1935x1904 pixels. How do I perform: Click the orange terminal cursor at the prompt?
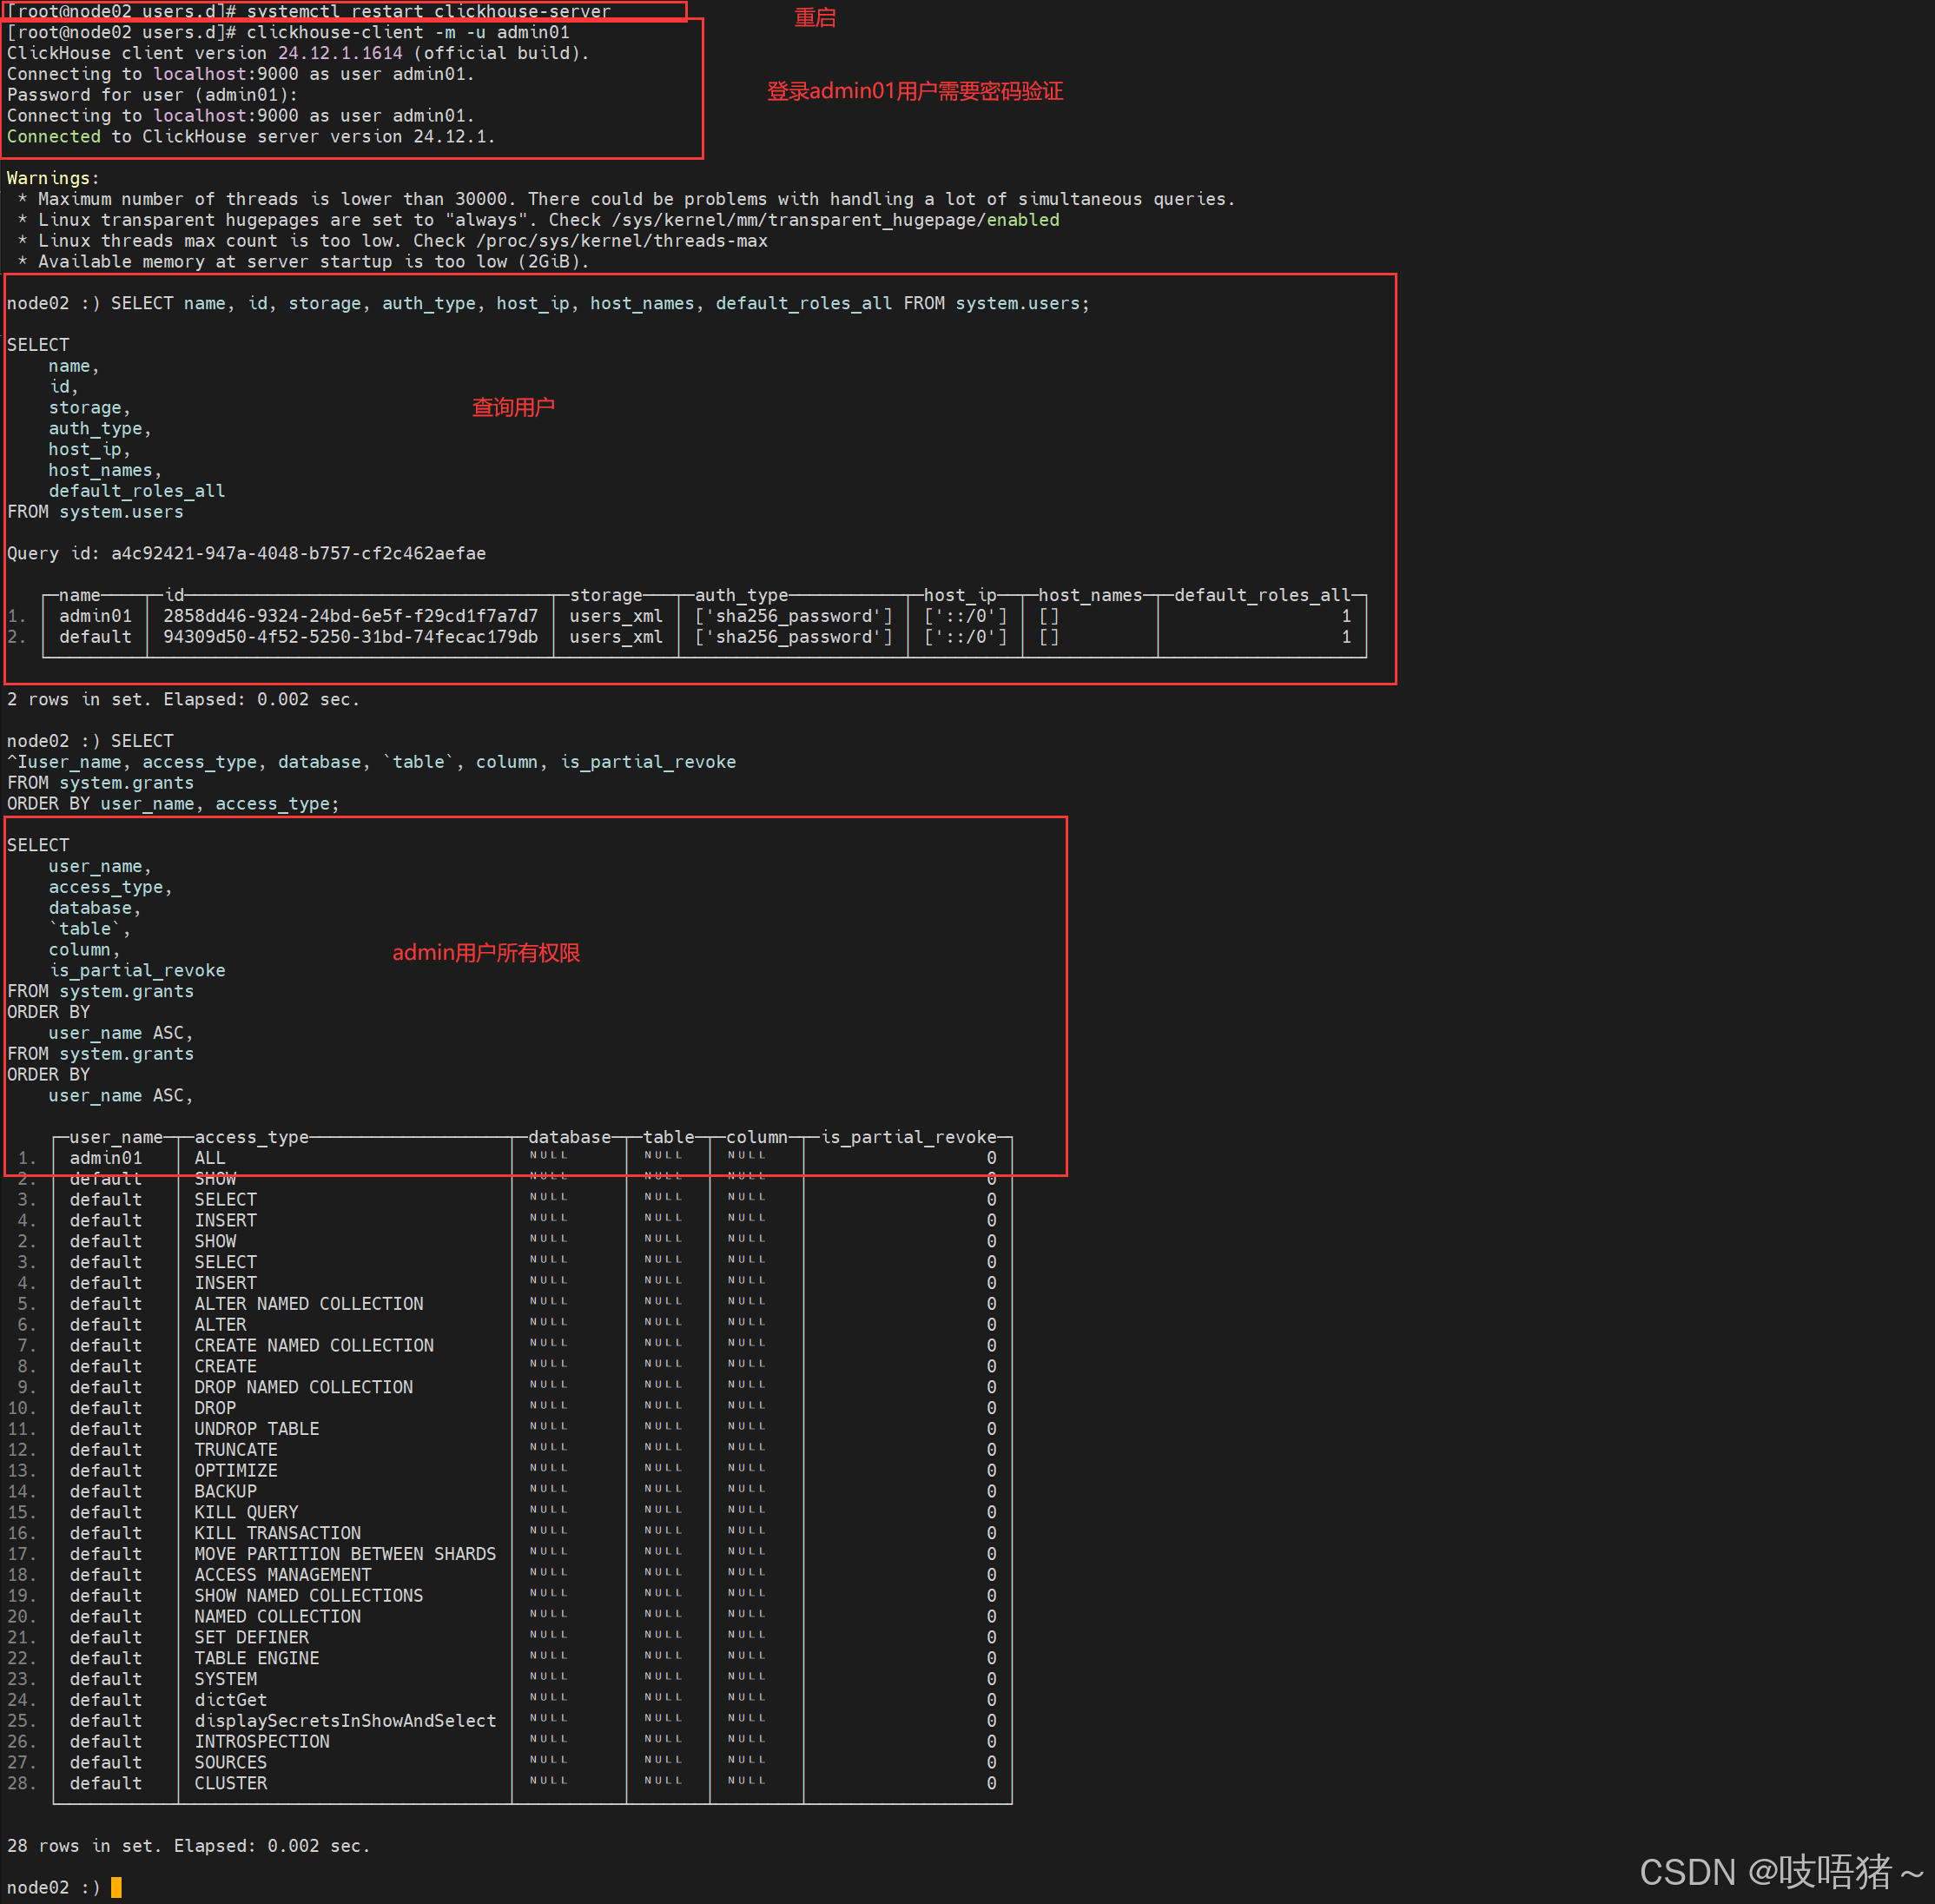coord(116,1887)
